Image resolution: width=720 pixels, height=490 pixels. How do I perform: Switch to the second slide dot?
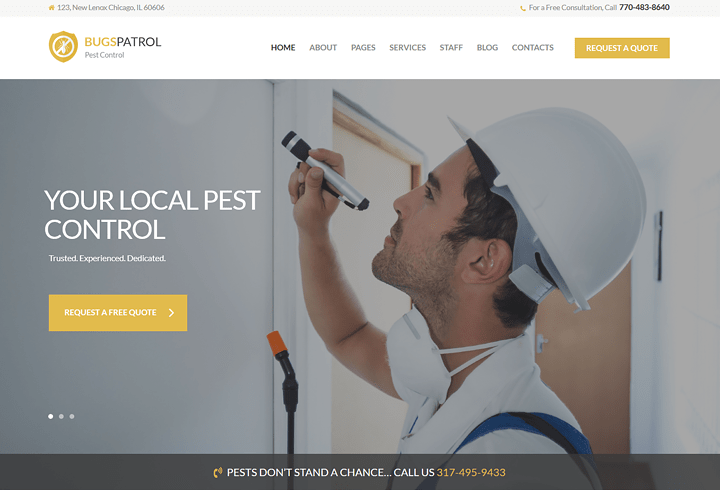point(61,417)
